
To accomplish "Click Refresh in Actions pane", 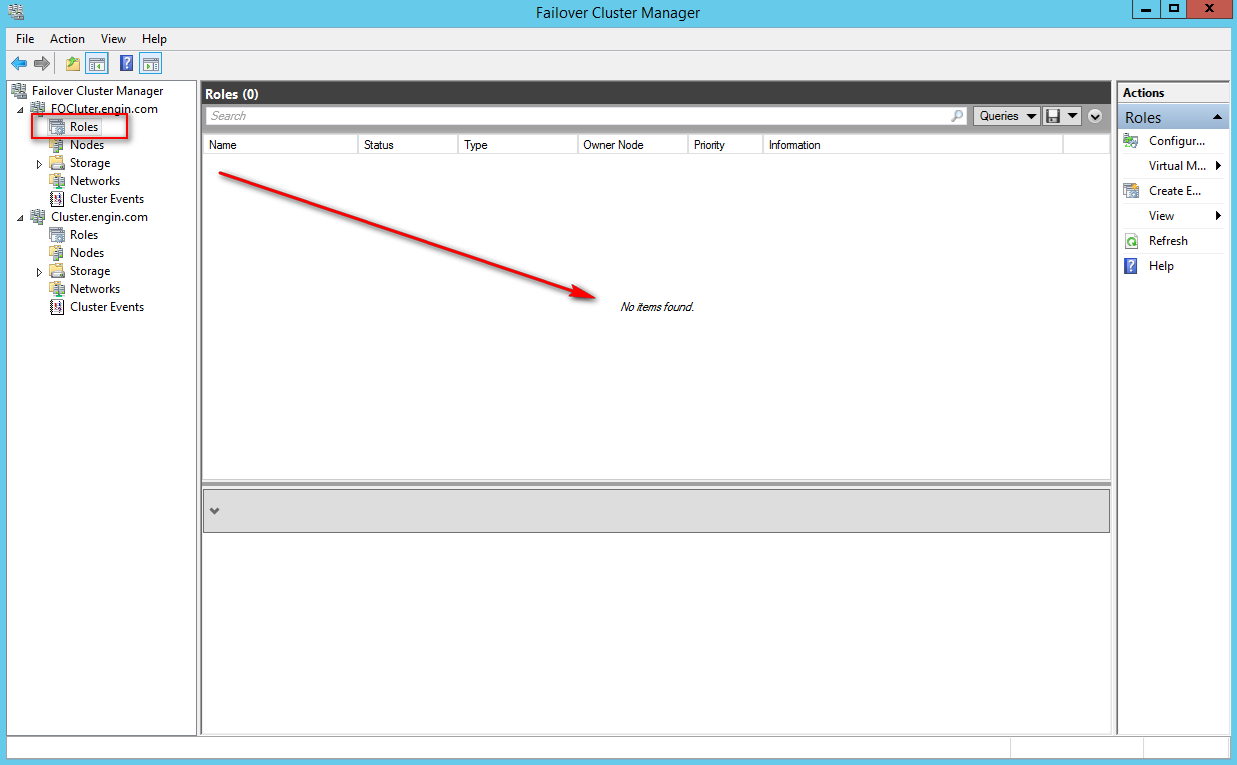I will point(1168,241).
